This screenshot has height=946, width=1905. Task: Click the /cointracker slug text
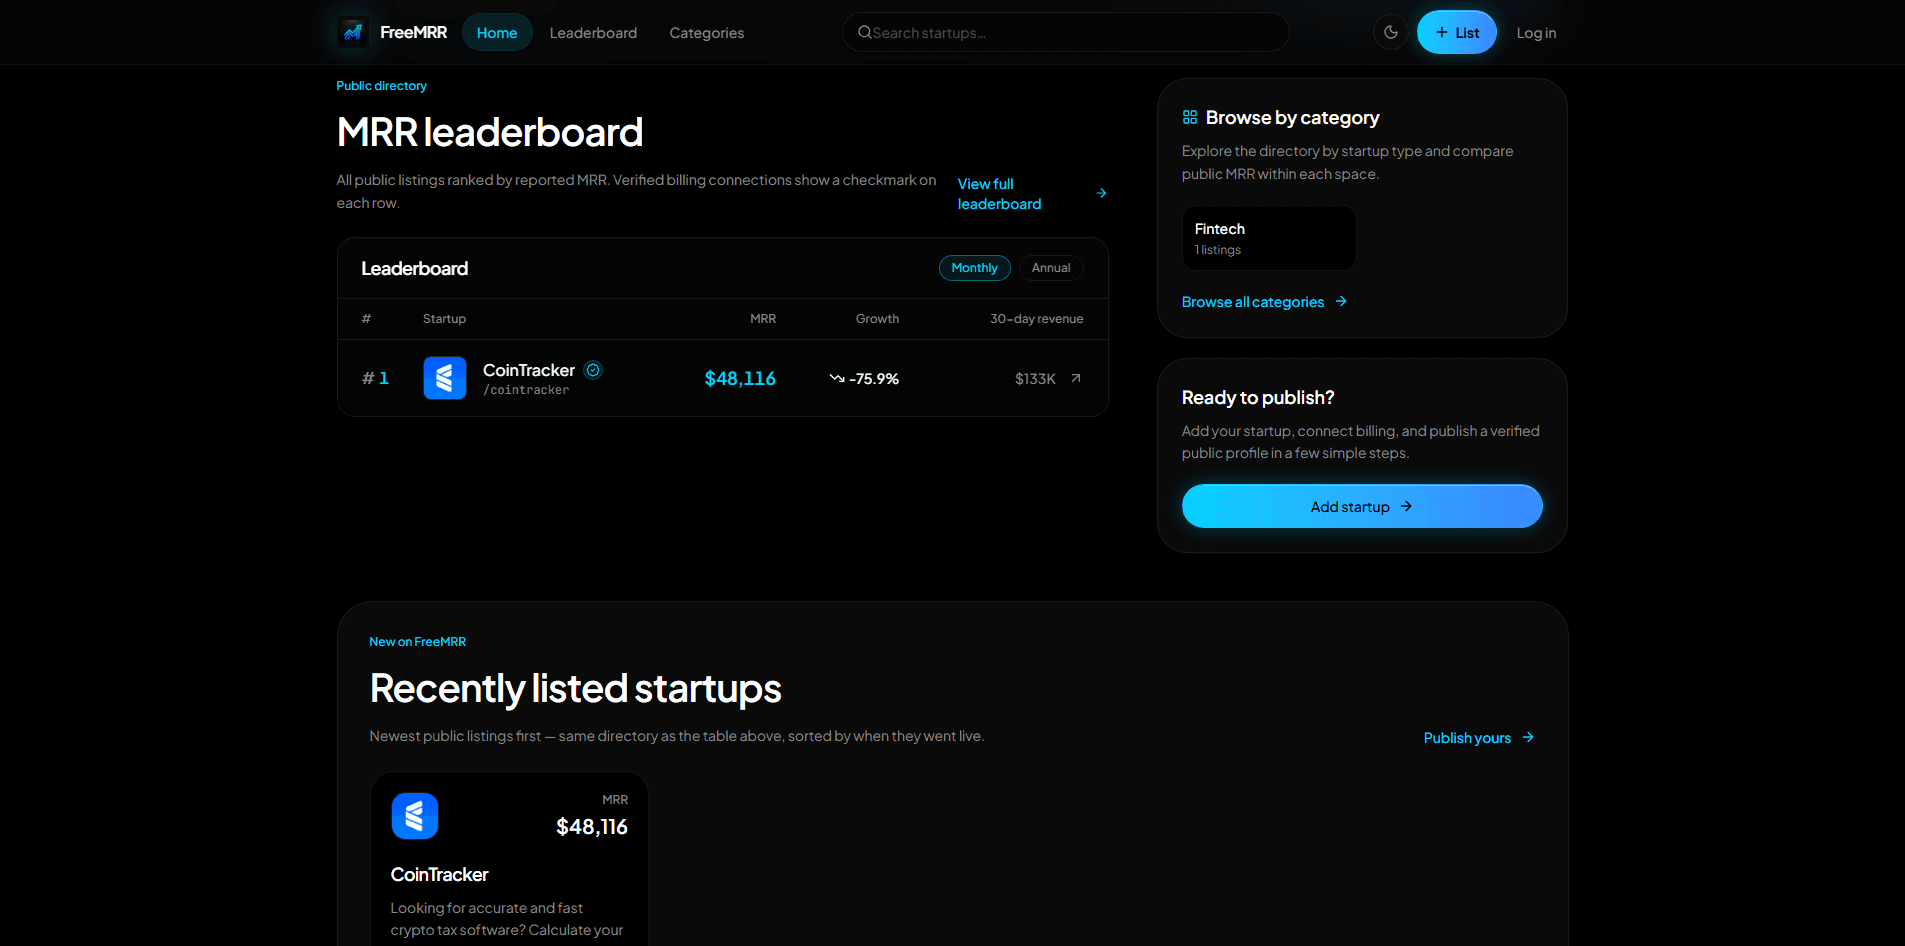click(x=526, y=390)
